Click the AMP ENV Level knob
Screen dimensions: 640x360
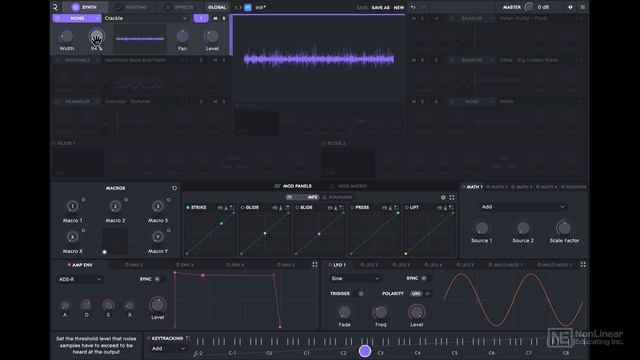click(158, 304)
